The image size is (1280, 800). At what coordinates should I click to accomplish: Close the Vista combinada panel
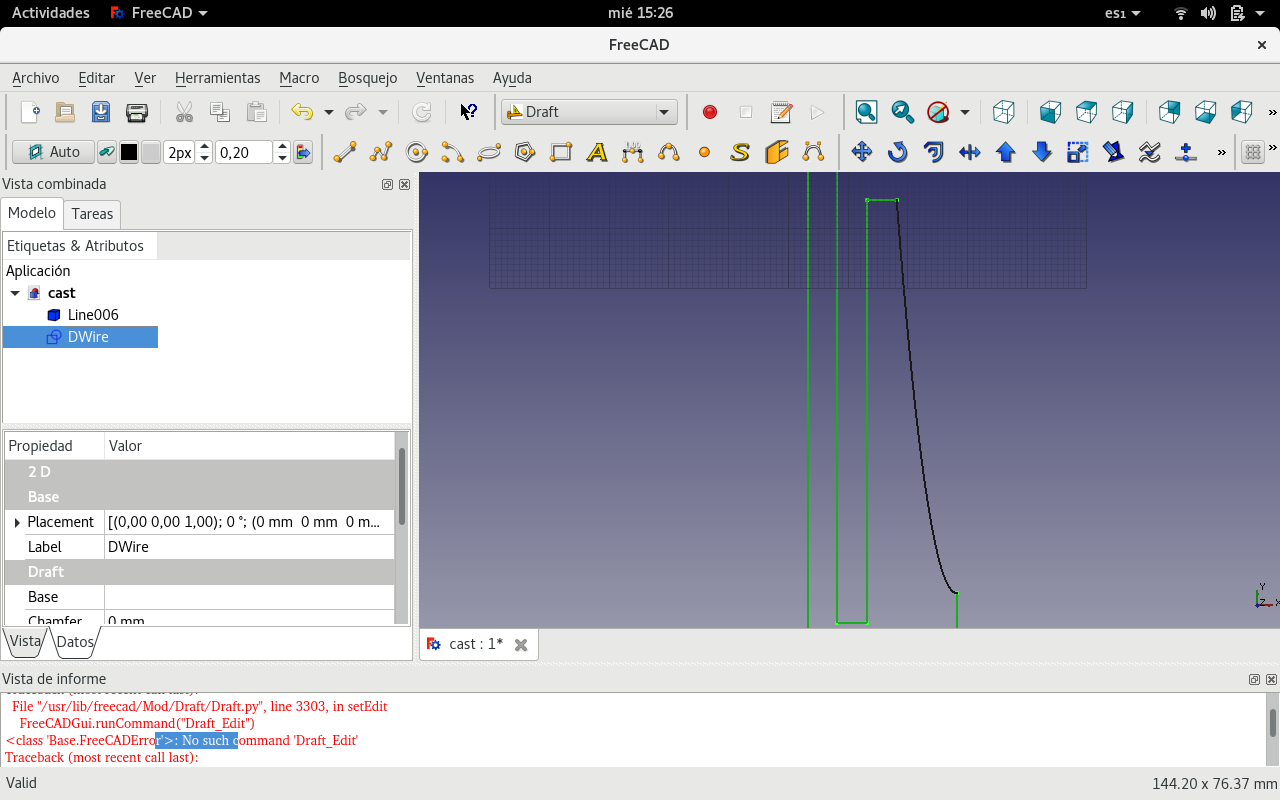click(404, 184)
